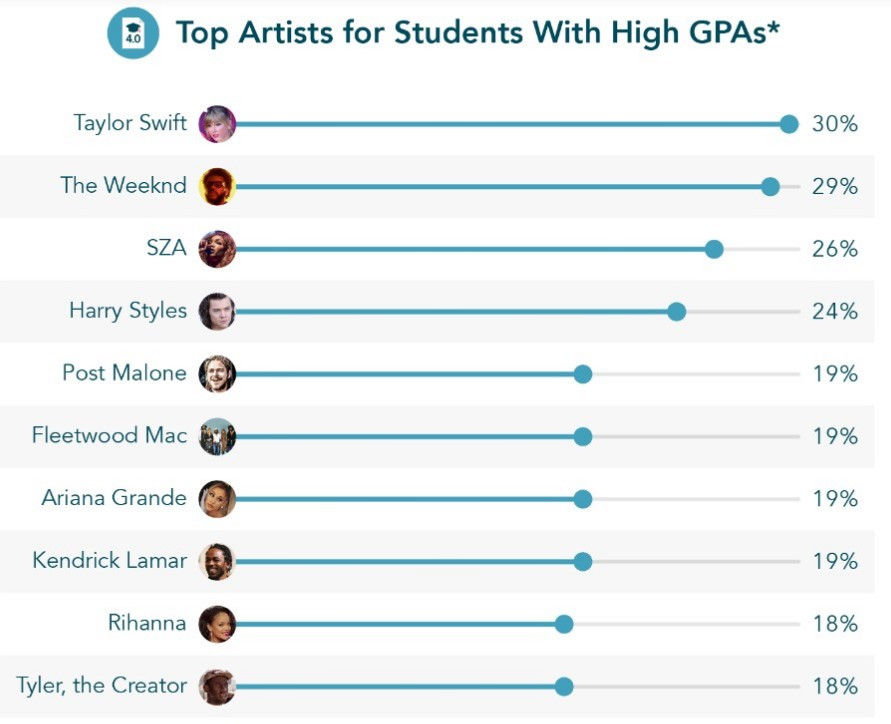Image resolution: width=891 pixels, height=724 pixels.
Task: Click Harry Styles' avatar image
Action: point(217,311)
